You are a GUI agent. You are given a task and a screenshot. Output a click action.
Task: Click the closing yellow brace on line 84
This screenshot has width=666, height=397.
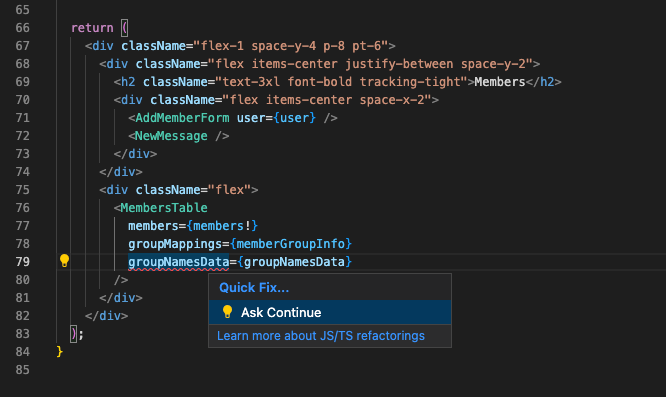click(60, 352)
